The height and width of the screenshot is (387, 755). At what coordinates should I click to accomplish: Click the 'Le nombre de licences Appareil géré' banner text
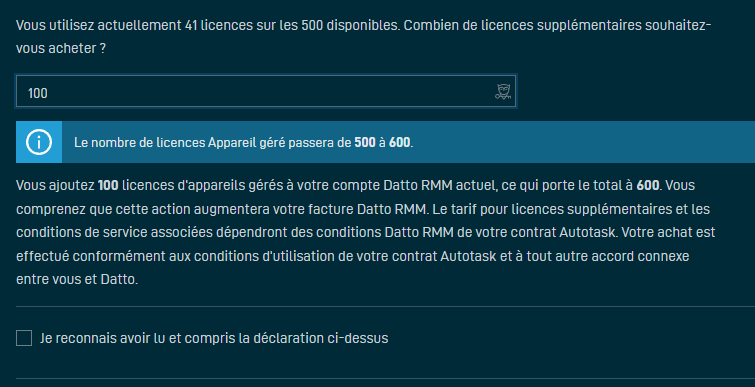pos(243,142)
